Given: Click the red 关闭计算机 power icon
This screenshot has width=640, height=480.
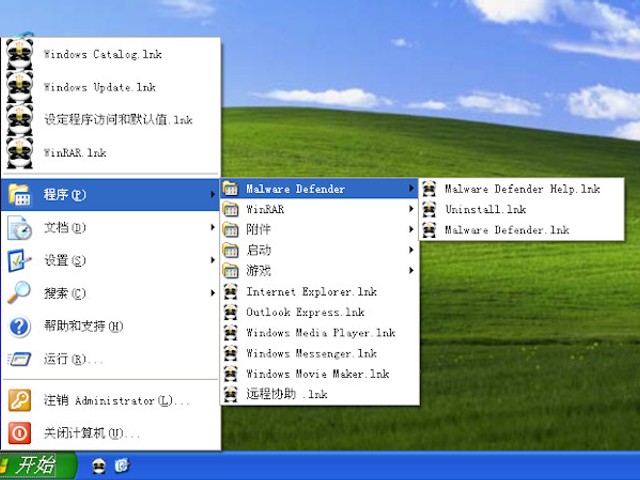Looking at the screenshot, I should click(19, 433).
